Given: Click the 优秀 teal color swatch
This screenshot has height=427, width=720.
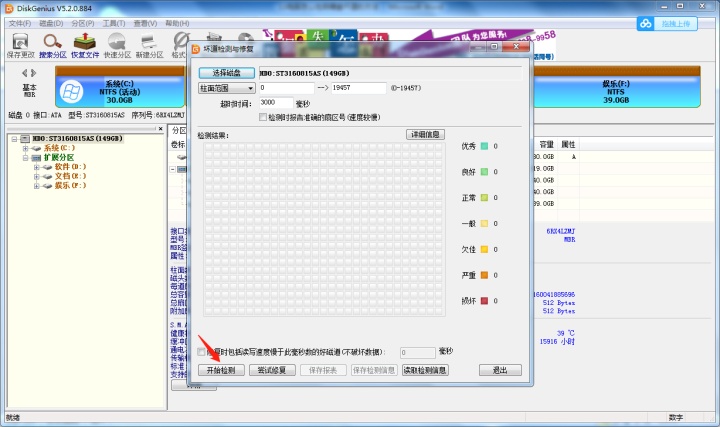Looking at the screenshot, I should pyautogui.click(x=484, y=146).
